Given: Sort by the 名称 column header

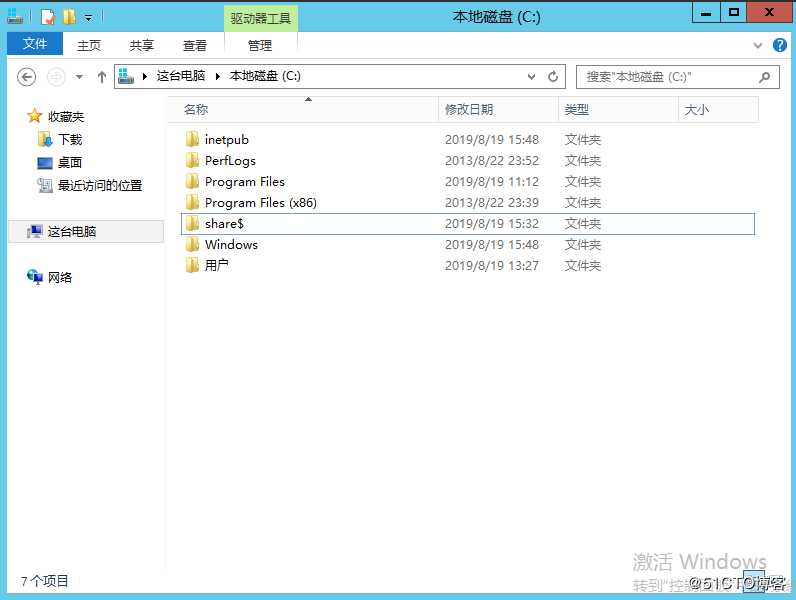Looking at the screenshot, I should coord(303,110).
